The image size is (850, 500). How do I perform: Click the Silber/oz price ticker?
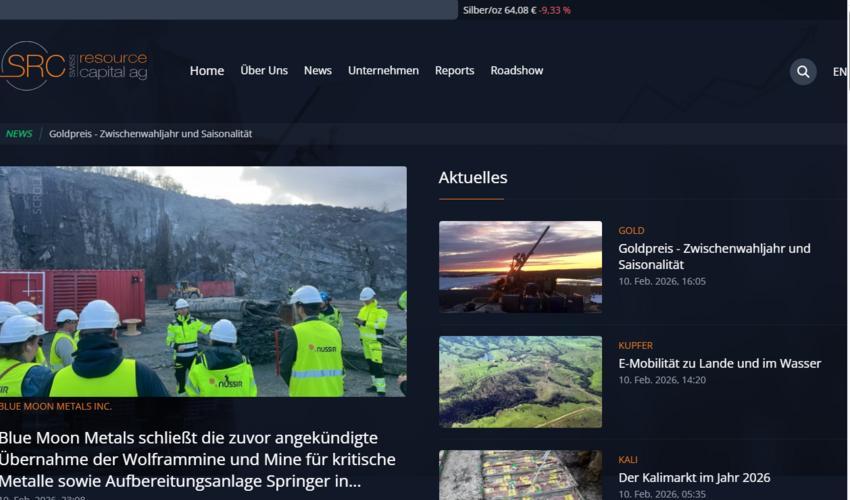coord(516,10)
